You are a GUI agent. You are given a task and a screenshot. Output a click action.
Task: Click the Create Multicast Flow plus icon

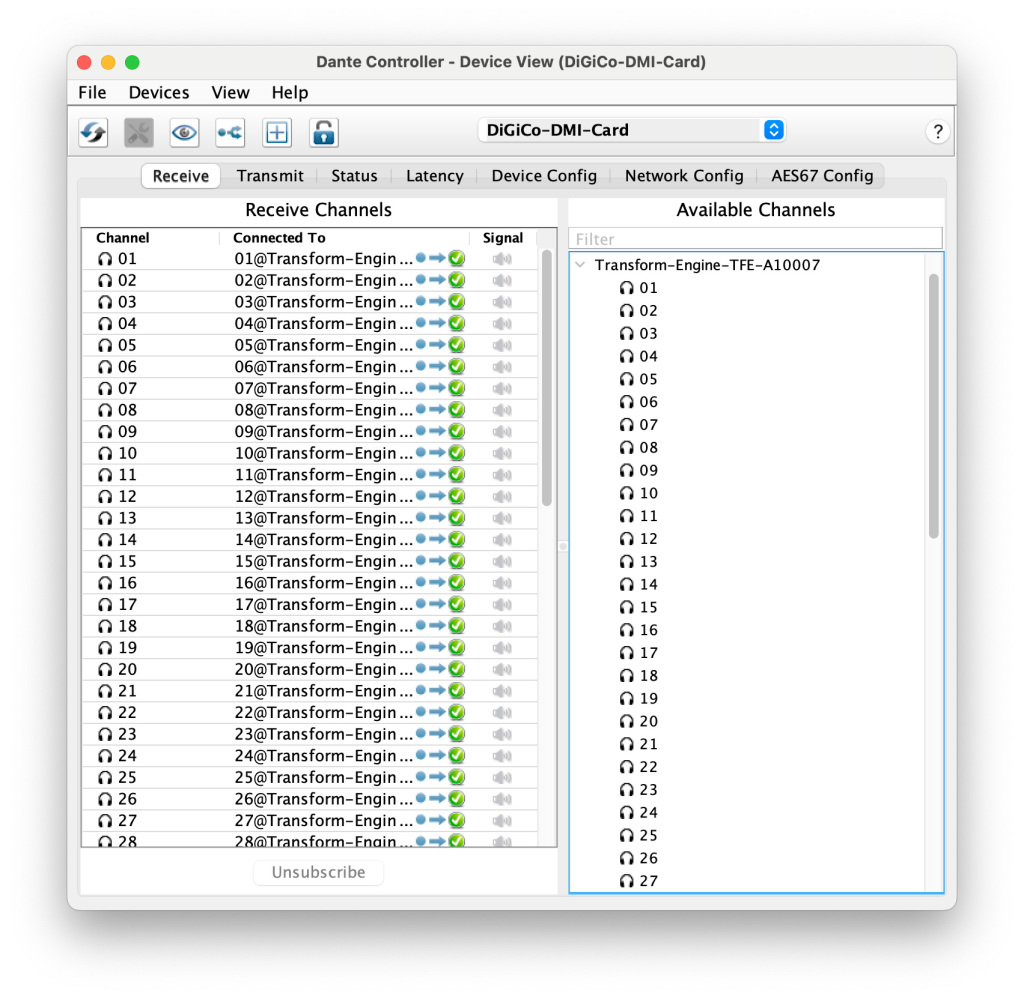pyautogui.click(x=277, y=133)
